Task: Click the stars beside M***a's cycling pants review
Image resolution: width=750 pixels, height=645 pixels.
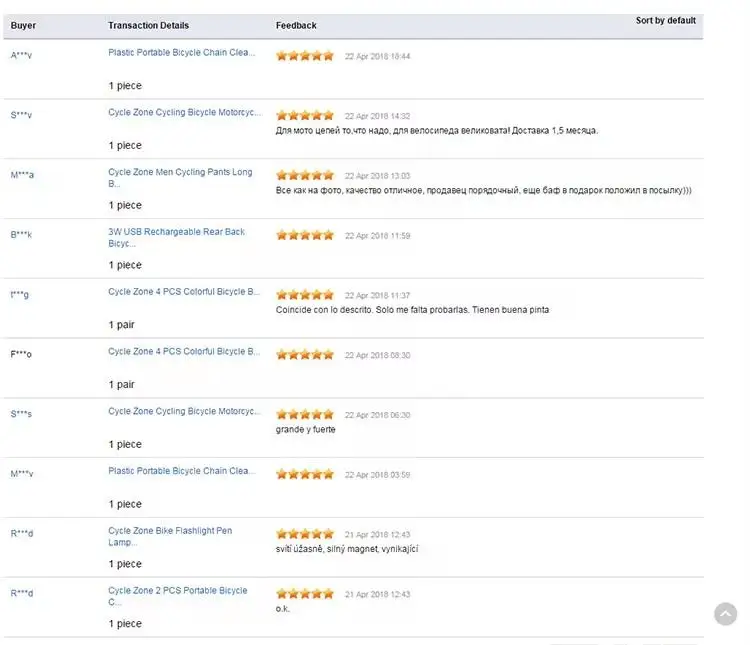Action: pyautogui.click(x=305, y=175)
